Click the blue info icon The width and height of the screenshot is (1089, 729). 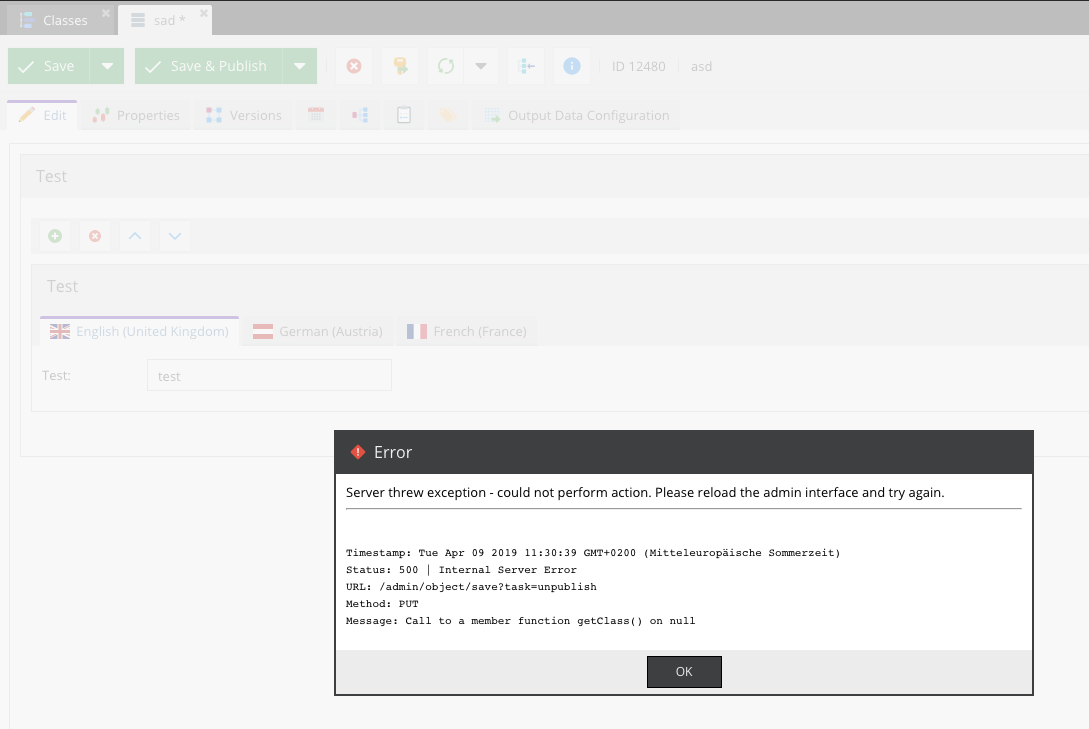[572, 66]
